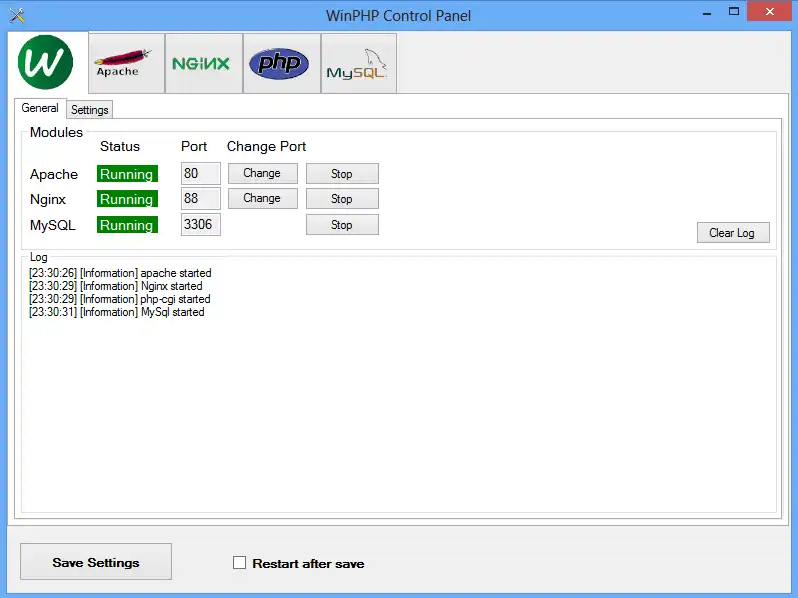This screenshot has height=598, width=798.
Task: Click the MySQL module label
Action: (53, 225)
